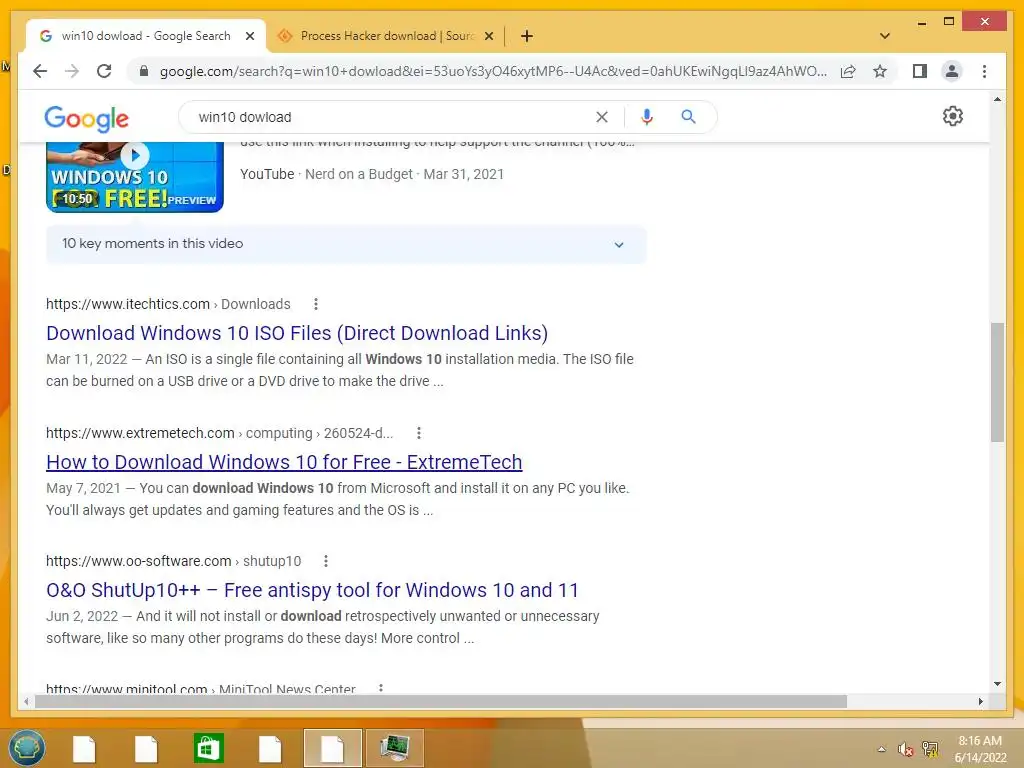This screenshot has height=768, width=1024.
Task: View site info via padlock icon
Action: pos(144,71)
